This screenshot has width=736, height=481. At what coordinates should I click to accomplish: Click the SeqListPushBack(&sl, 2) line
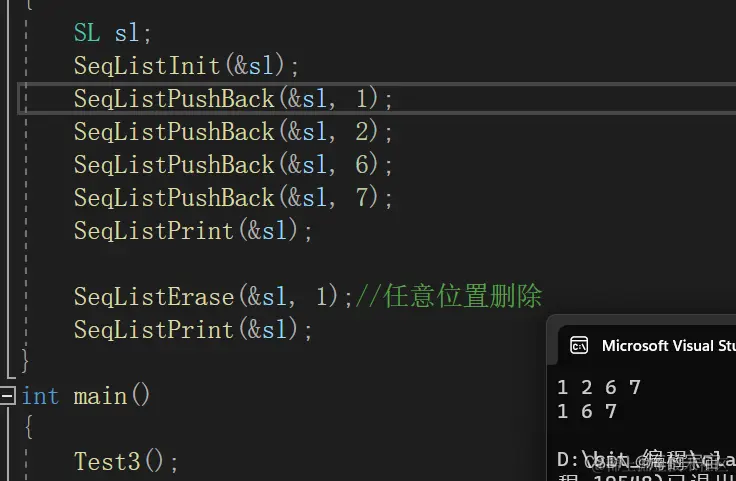click(x=233, y=131)
